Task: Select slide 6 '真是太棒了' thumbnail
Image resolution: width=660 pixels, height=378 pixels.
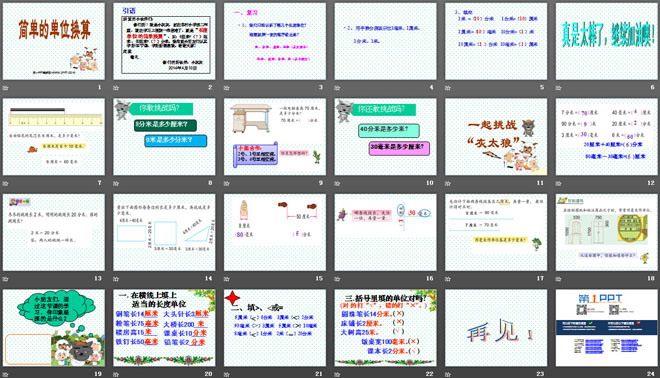Action: coord(607,41)
